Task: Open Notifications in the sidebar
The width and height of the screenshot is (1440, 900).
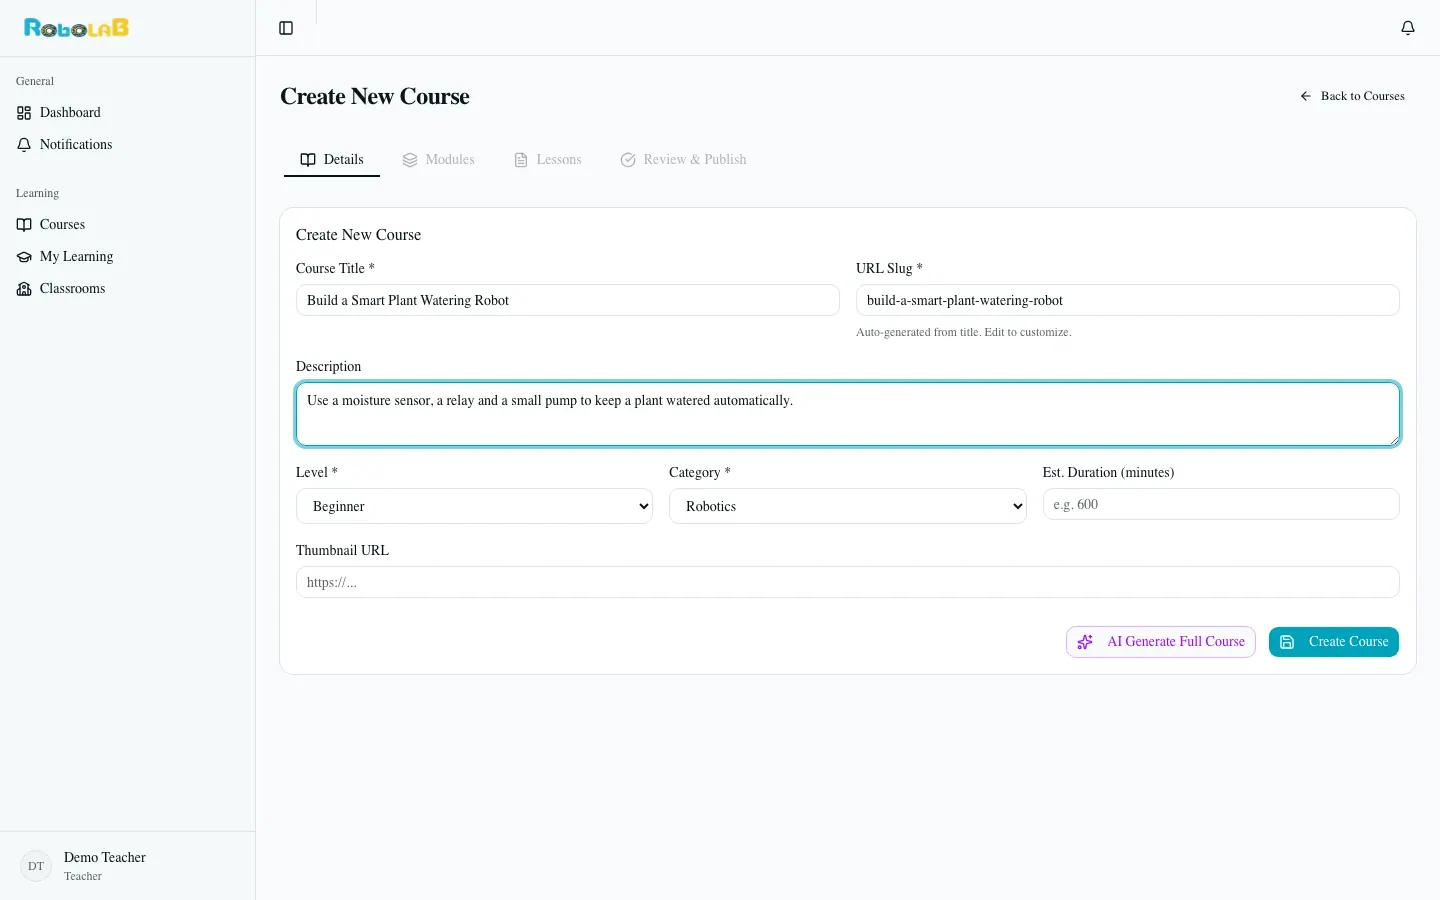Action: tap(127, 145)
